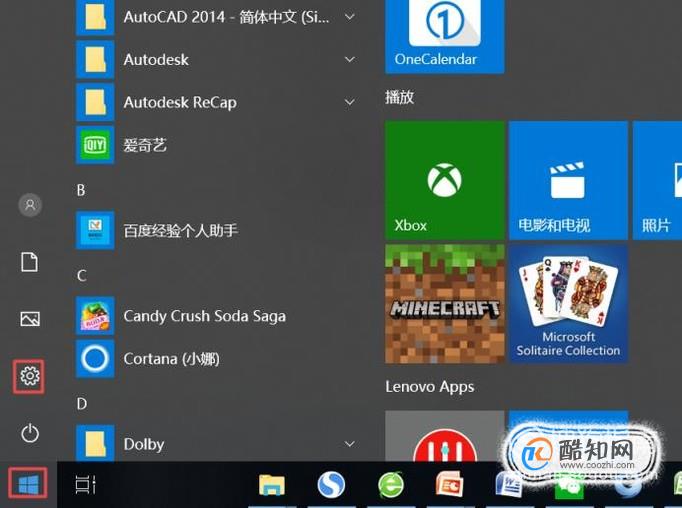Screen dimensions: 682x508
Task: Select the Candy Crush Soda Saga label
Action: pyautogui.click(x=204, y=316)
